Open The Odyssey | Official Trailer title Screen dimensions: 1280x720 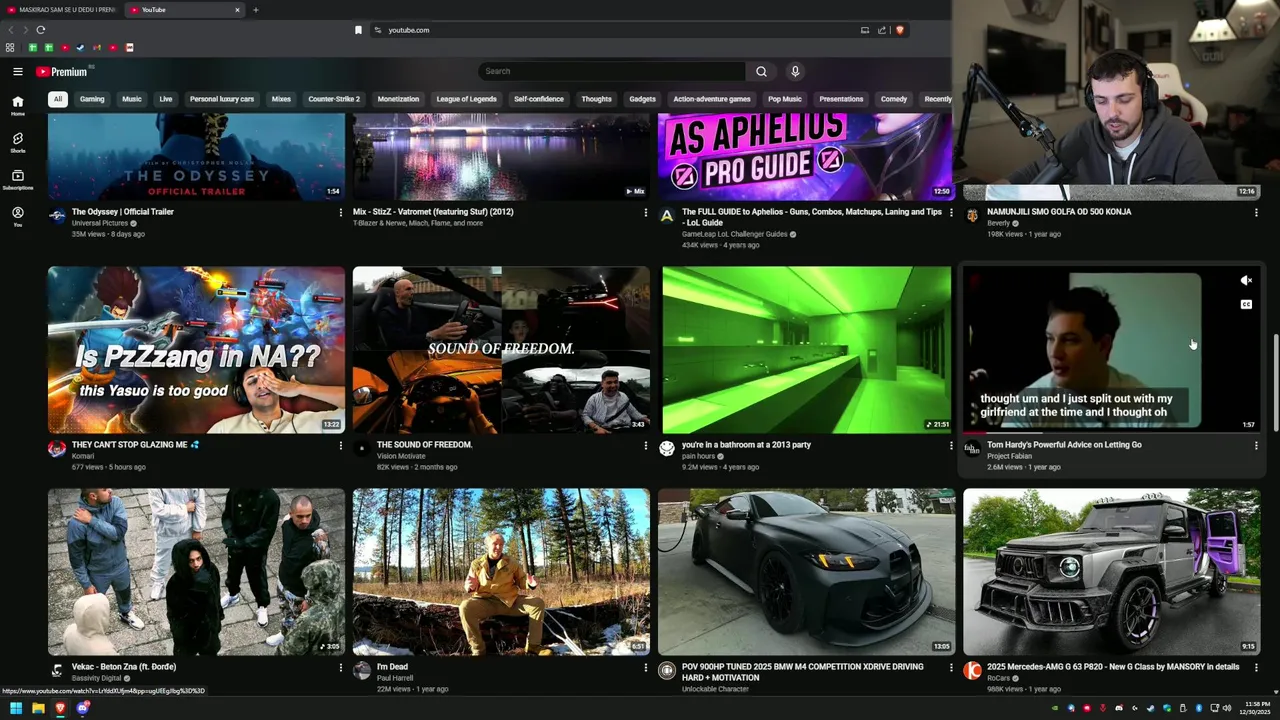pos(123,212)
